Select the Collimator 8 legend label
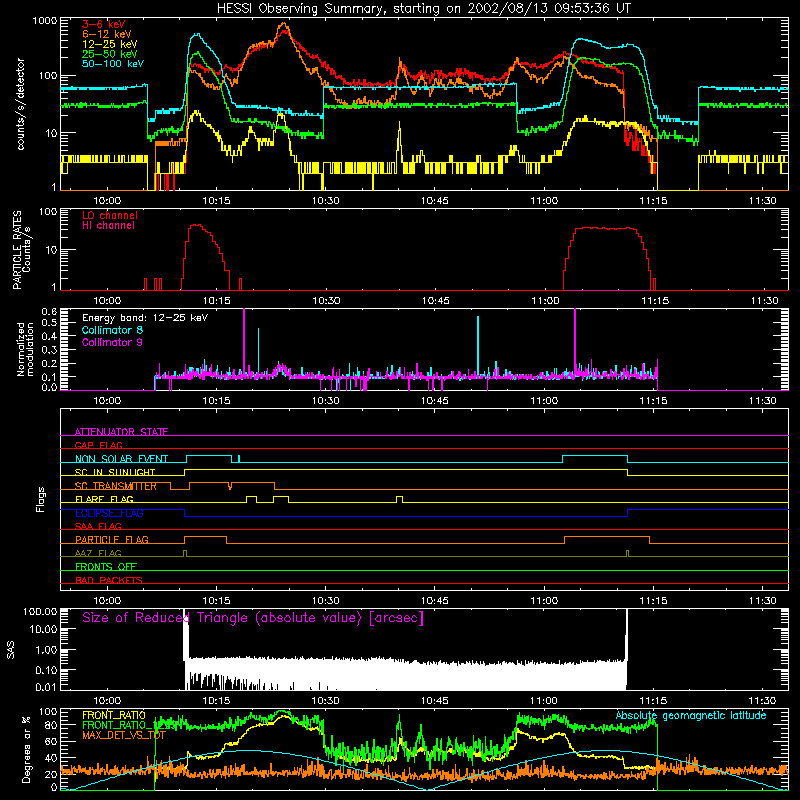This screenshot has width=800, height=800. (112, 330)
